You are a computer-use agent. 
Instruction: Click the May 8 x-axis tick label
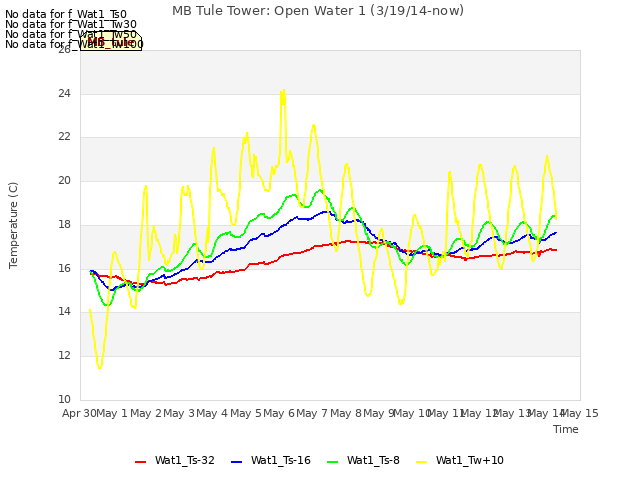(346, 413)
